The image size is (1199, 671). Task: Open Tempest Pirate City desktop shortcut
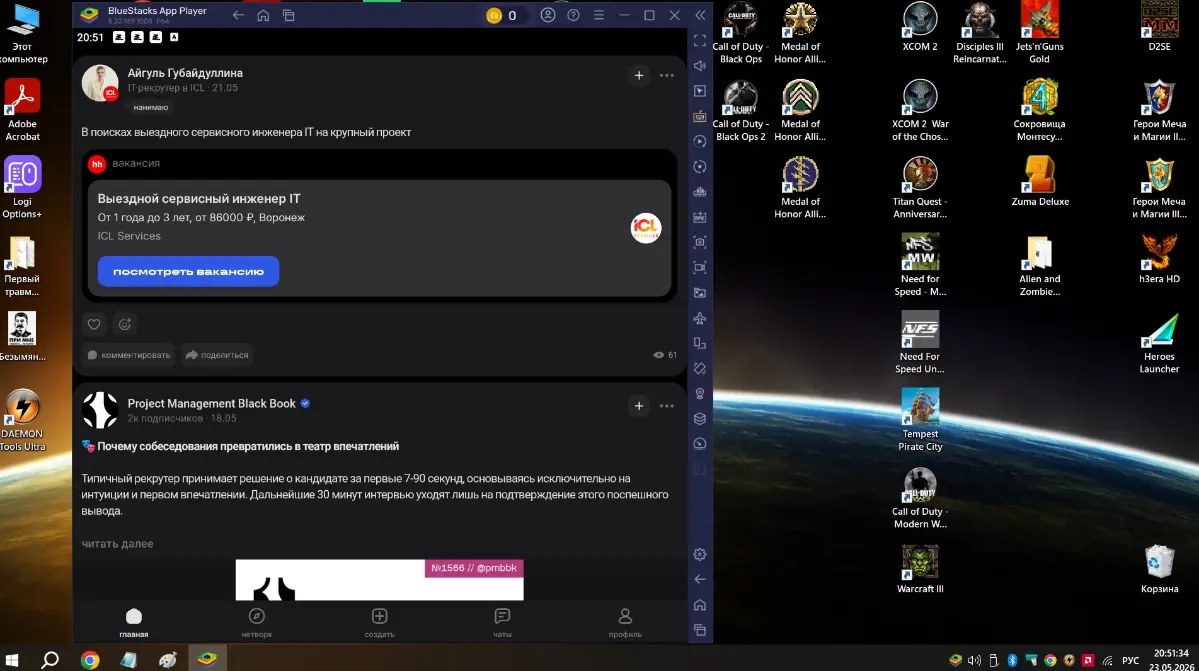(920, 420)
